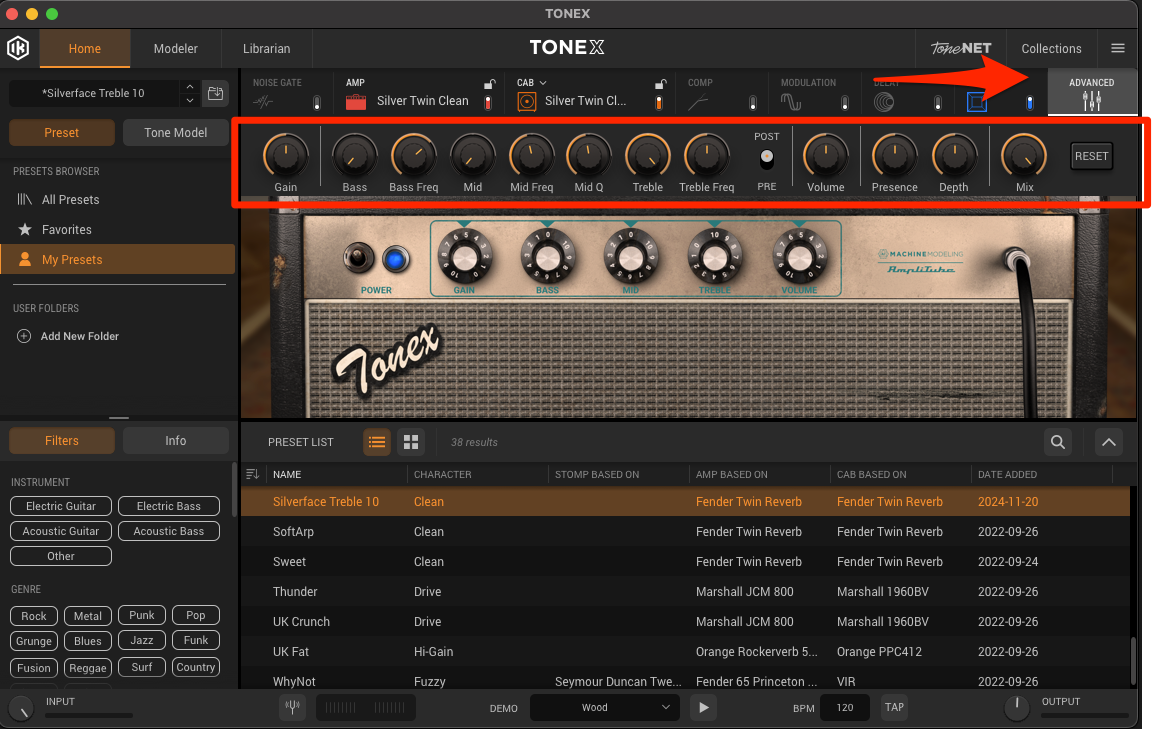This screenshot has width=1152, height=729.
Task: Open the Advanced parameters mixer icon
Action: (1092, 101)
